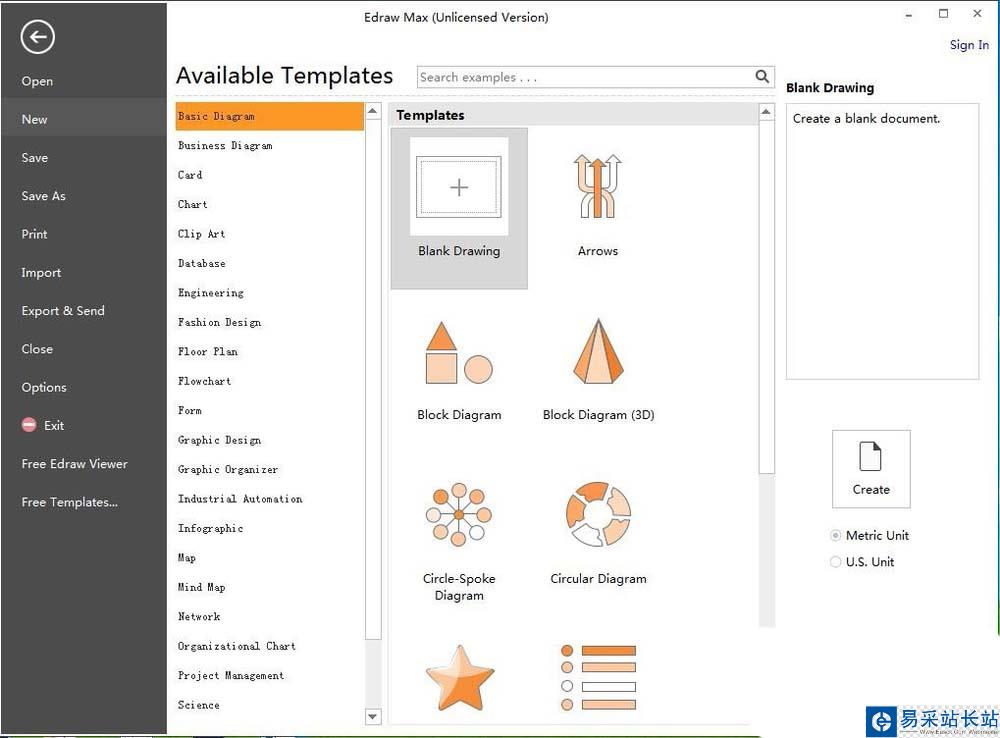Select the Basic Diagram category
This screenshot has height=738, width=1000.
pyautogui.click(x=270, y=116)
